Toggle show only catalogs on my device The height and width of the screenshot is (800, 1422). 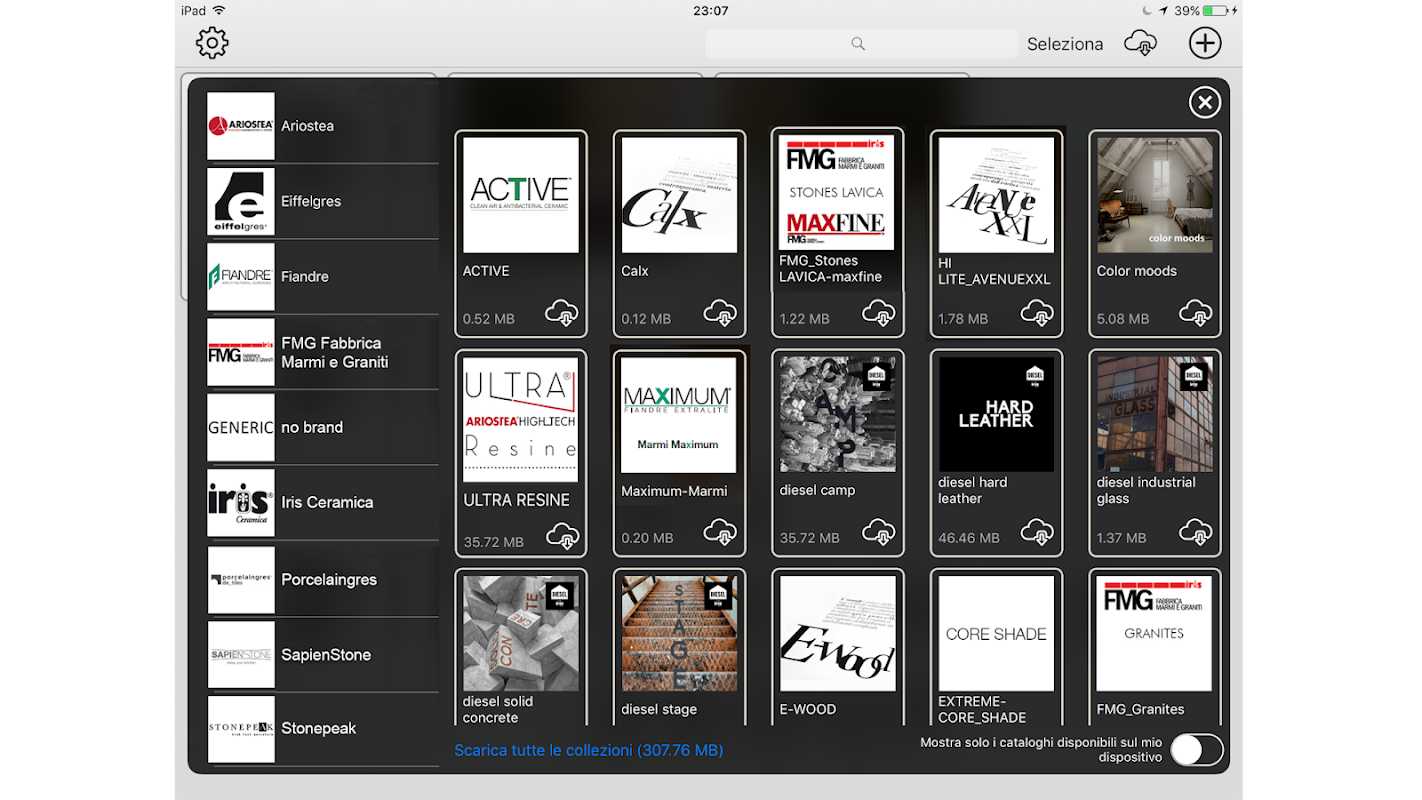(x=1197, y=750)
